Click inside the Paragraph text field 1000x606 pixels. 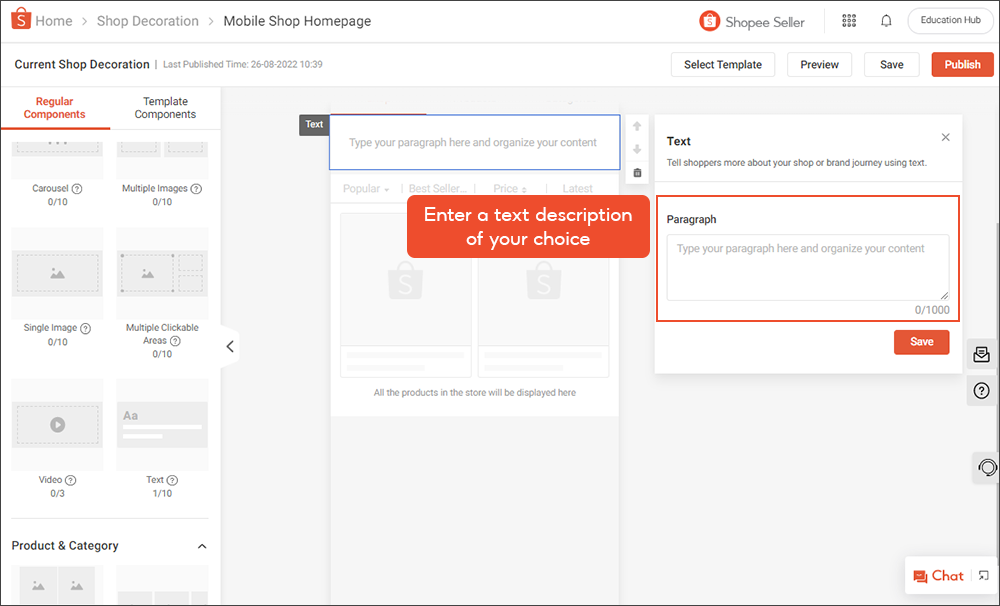click(x=807, y=267)
